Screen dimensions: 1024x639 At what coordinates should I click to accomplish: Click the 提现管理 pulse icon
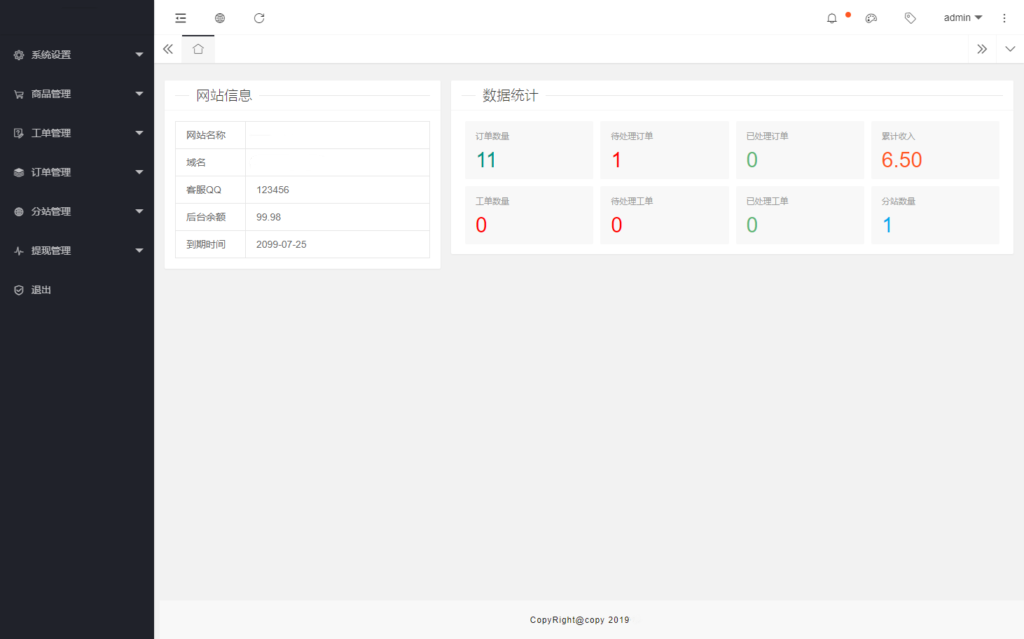click(19, 251)
